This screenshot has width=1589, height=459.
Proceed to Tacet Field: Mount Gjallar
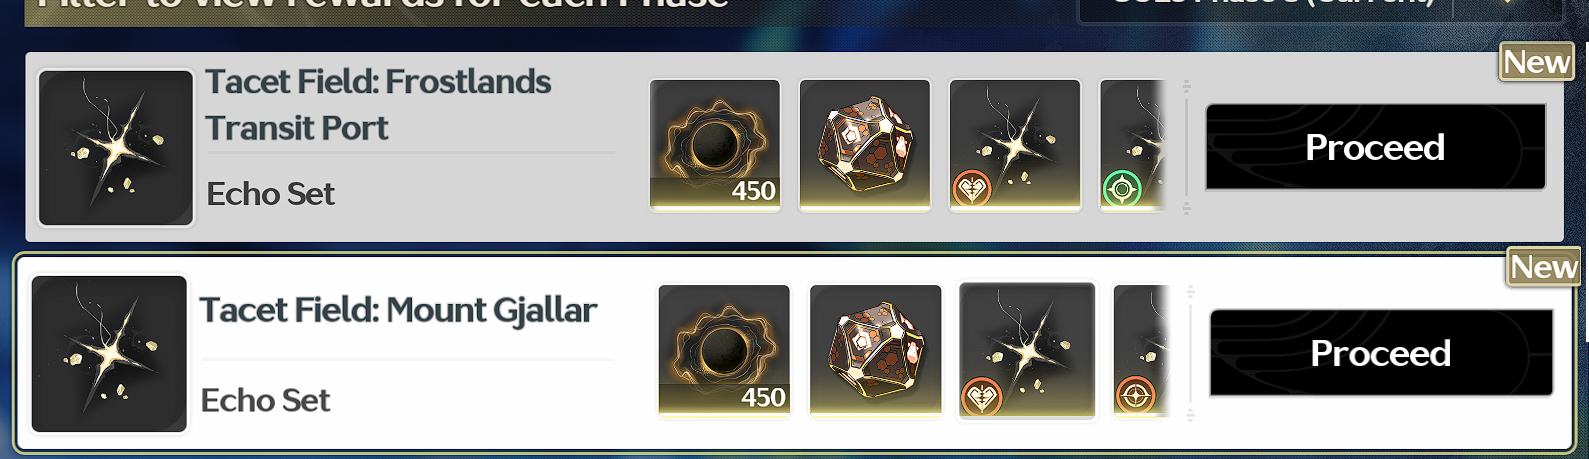click(x=1381, y=353)
